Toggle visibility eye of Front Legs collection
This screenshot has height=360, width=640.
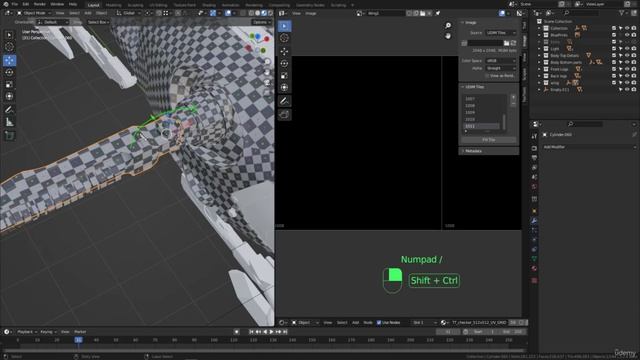click(x=627, y=69)
